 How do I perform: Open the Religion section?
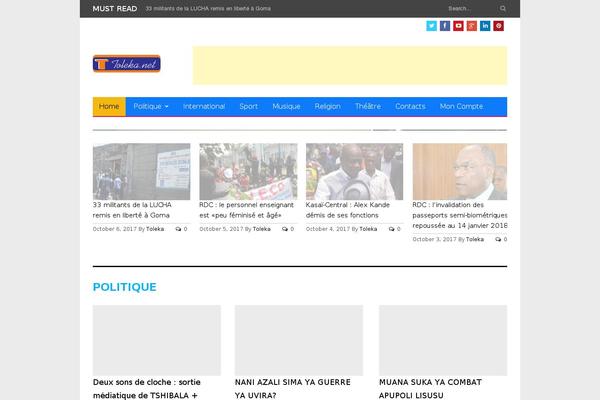(328, 106)
